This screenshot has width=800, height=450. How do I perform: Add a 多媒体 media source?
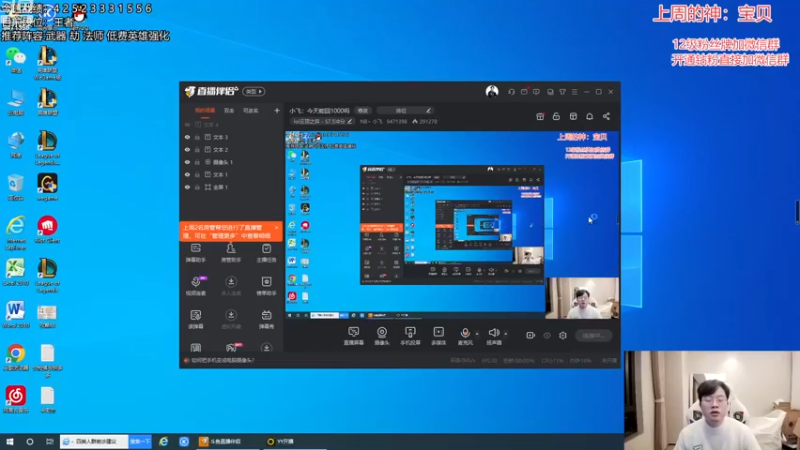[439, 336]
